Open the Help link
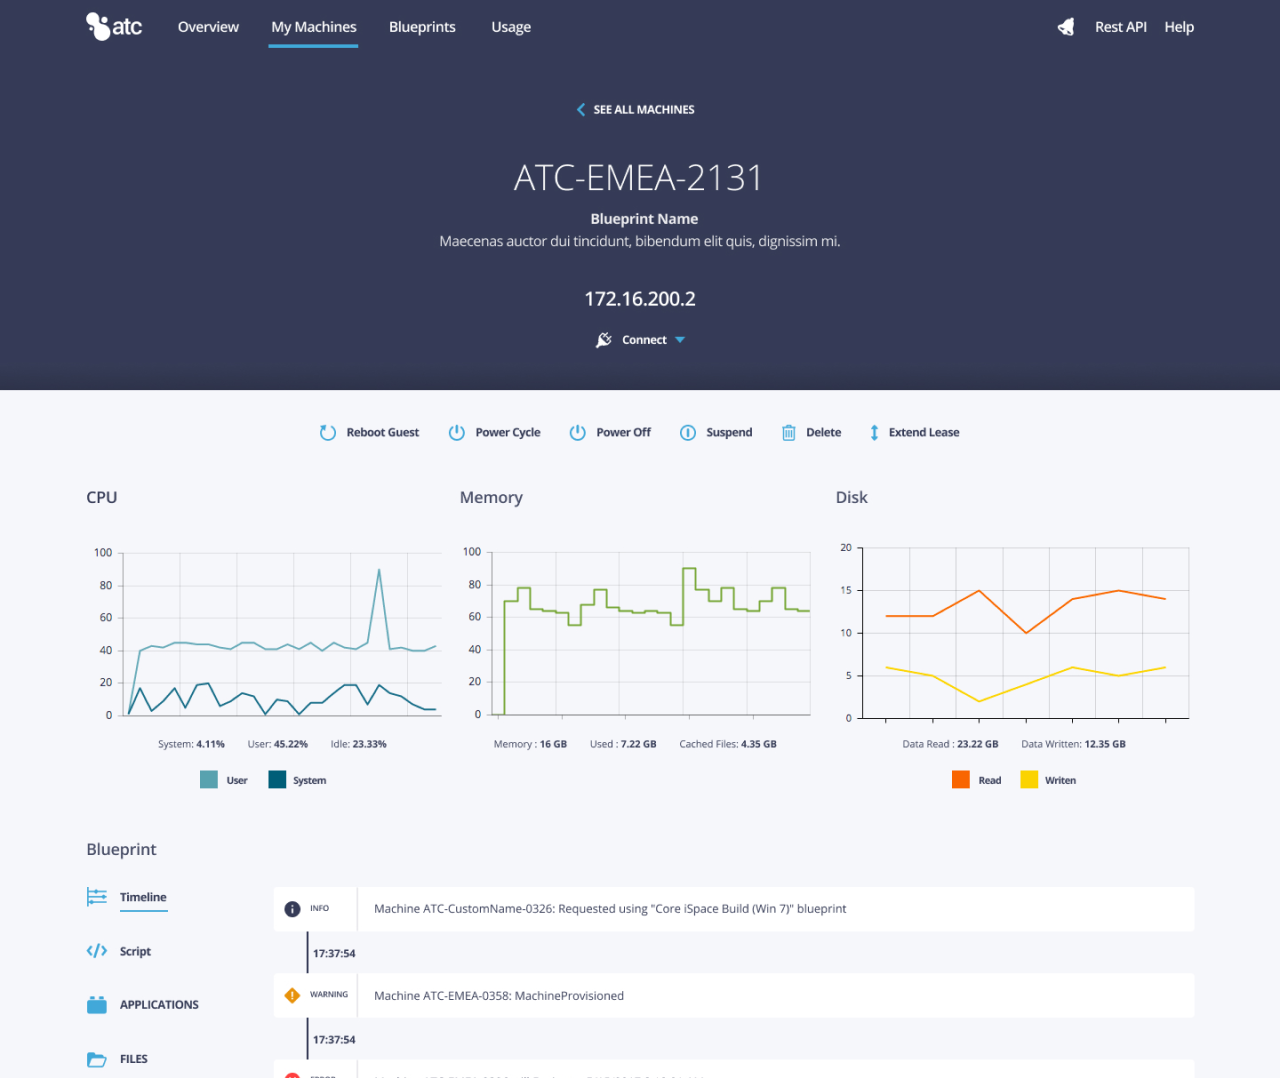The image size is (1280, 1078). (x=1179, y=27)
